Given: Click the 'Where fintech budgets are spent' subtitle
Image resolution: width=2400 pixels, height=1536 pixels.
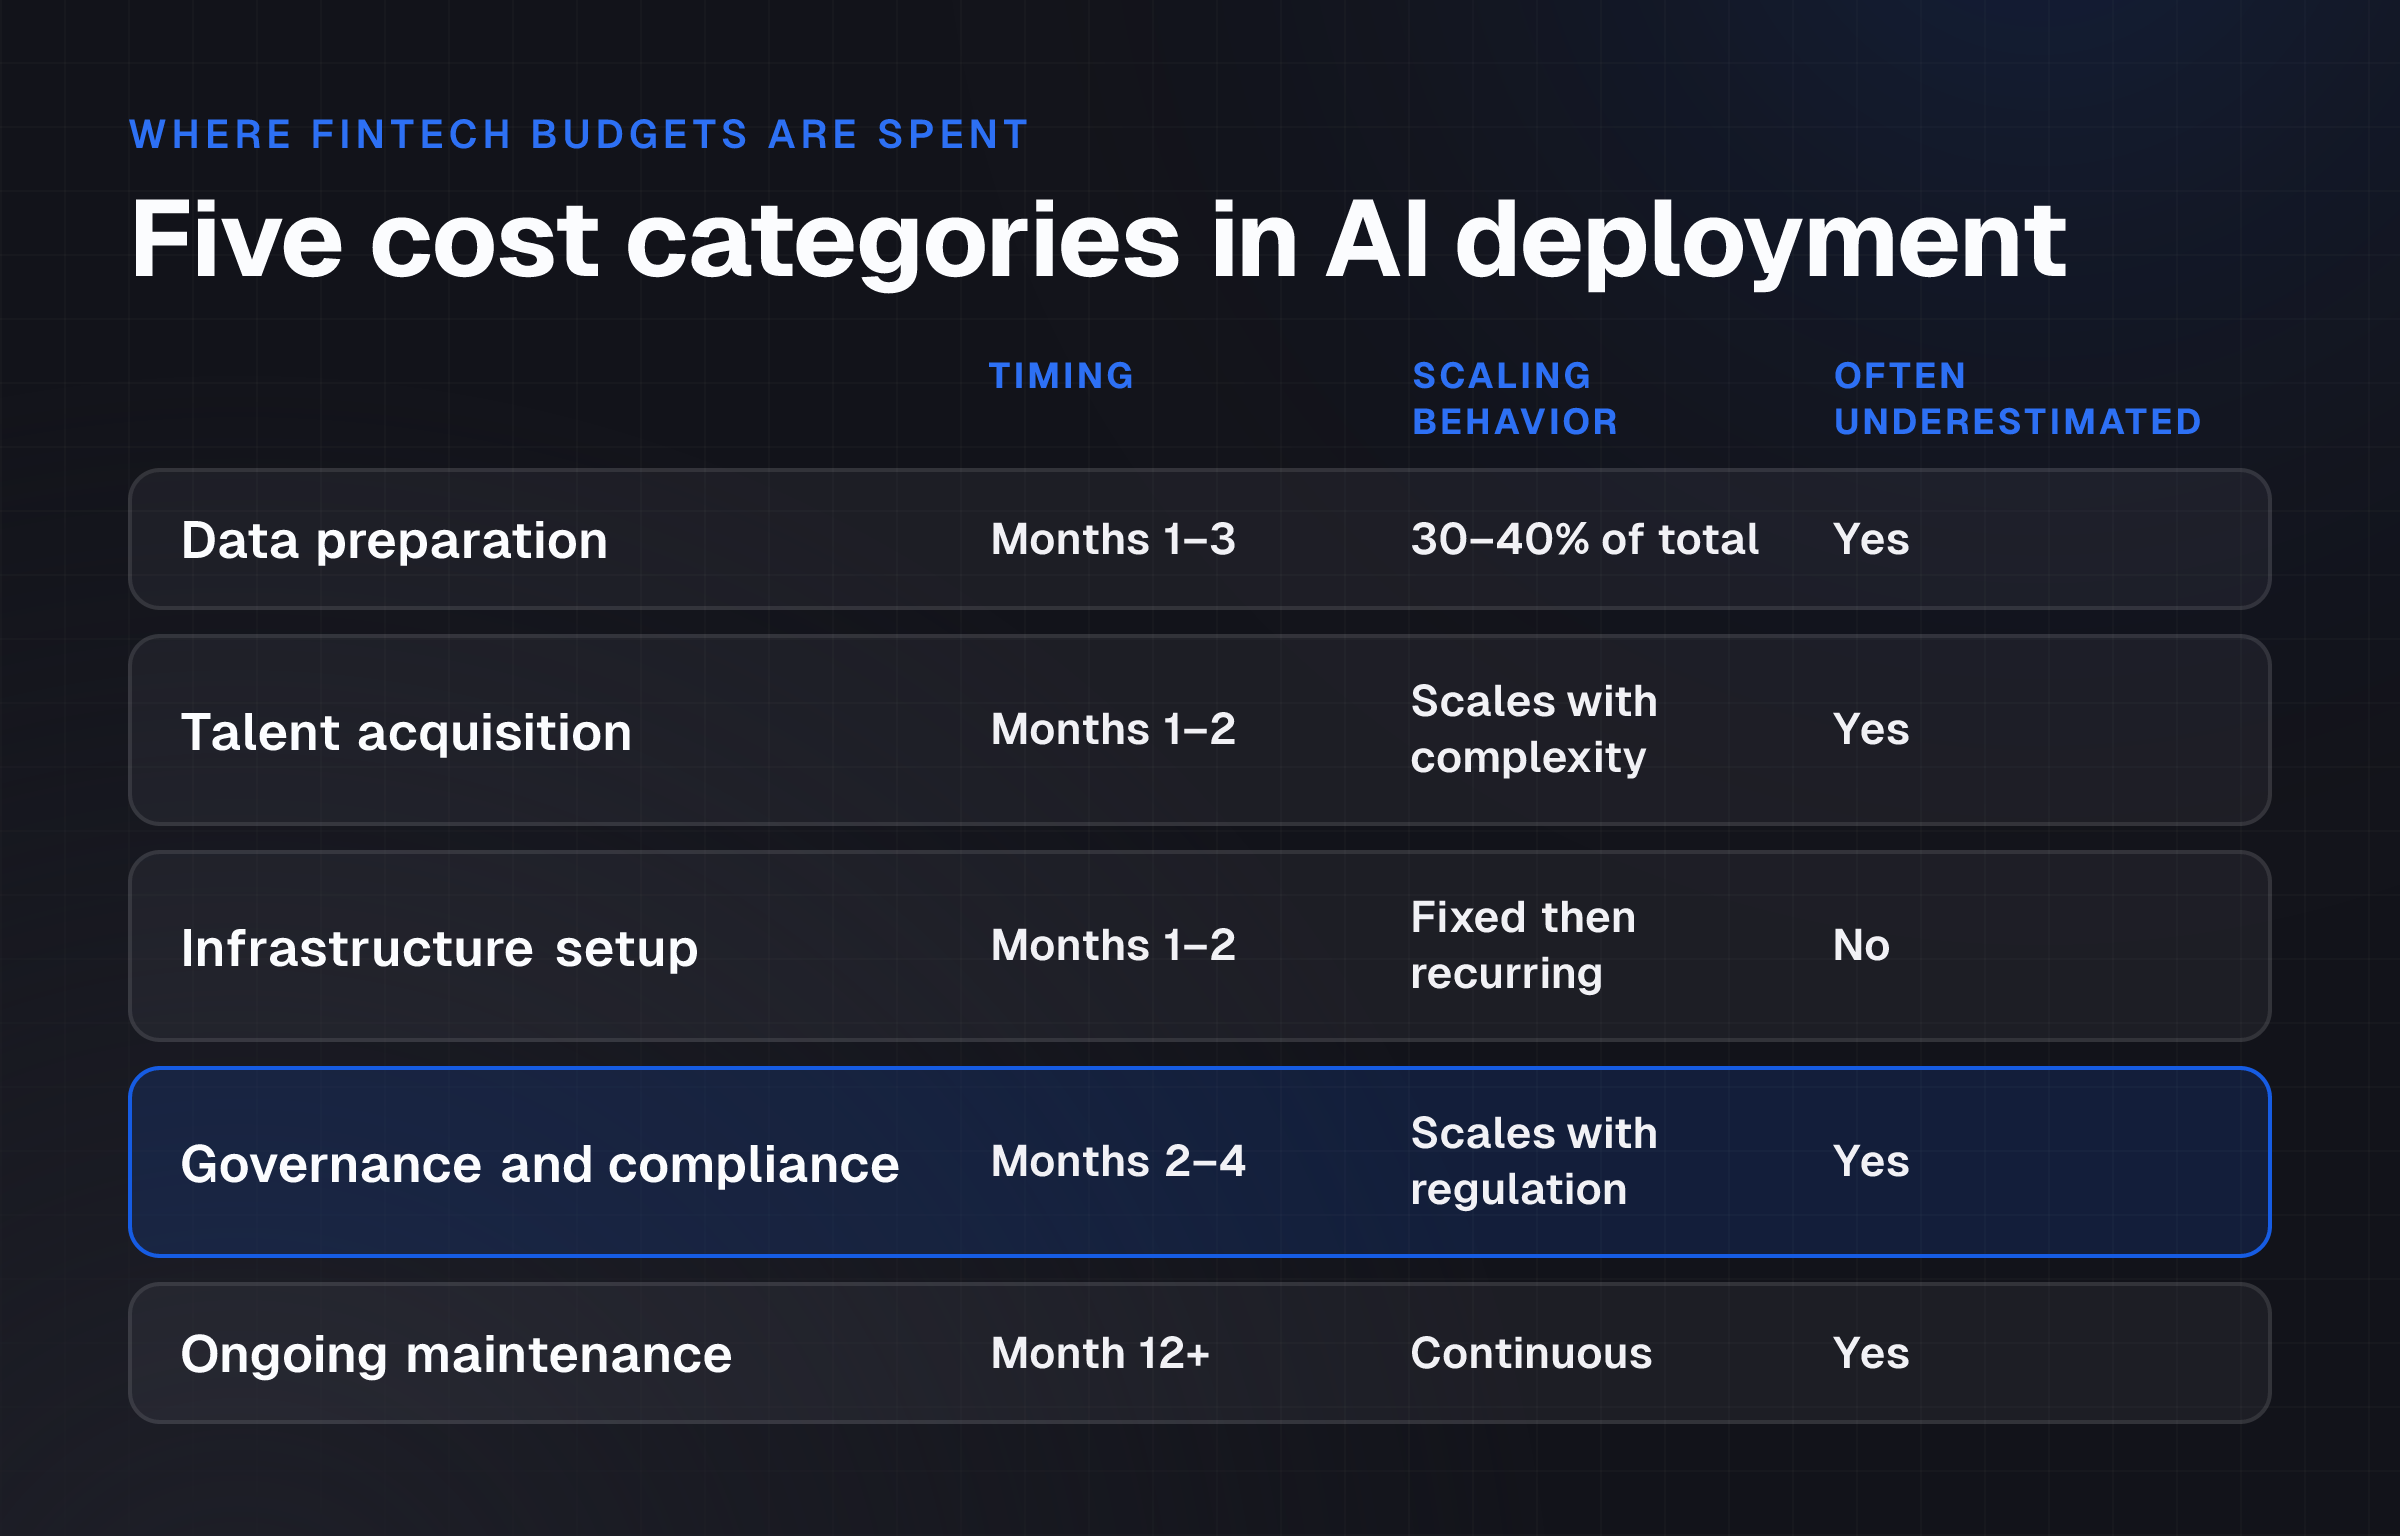Looking at the screenshot, I should click(x=579, y=135).
